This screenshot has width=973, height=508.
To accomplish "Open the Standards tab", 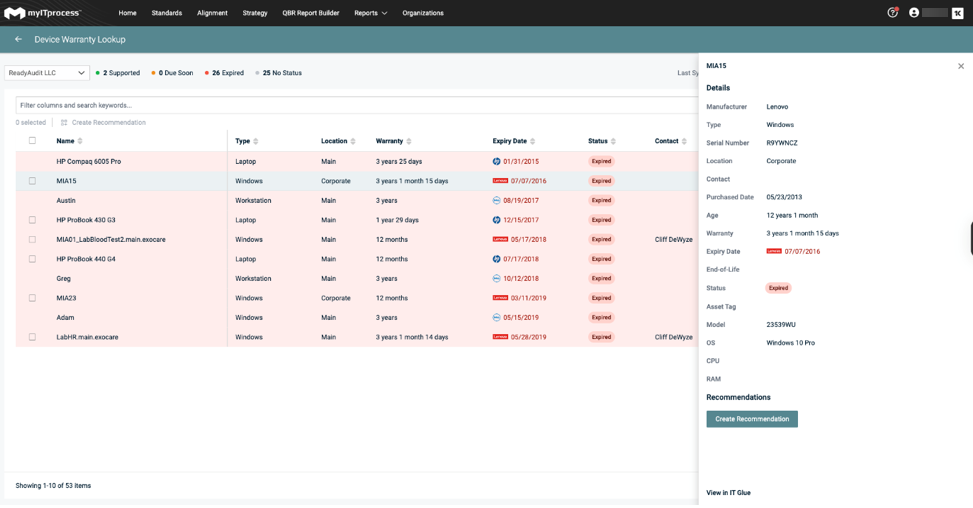I will point(167,13).
